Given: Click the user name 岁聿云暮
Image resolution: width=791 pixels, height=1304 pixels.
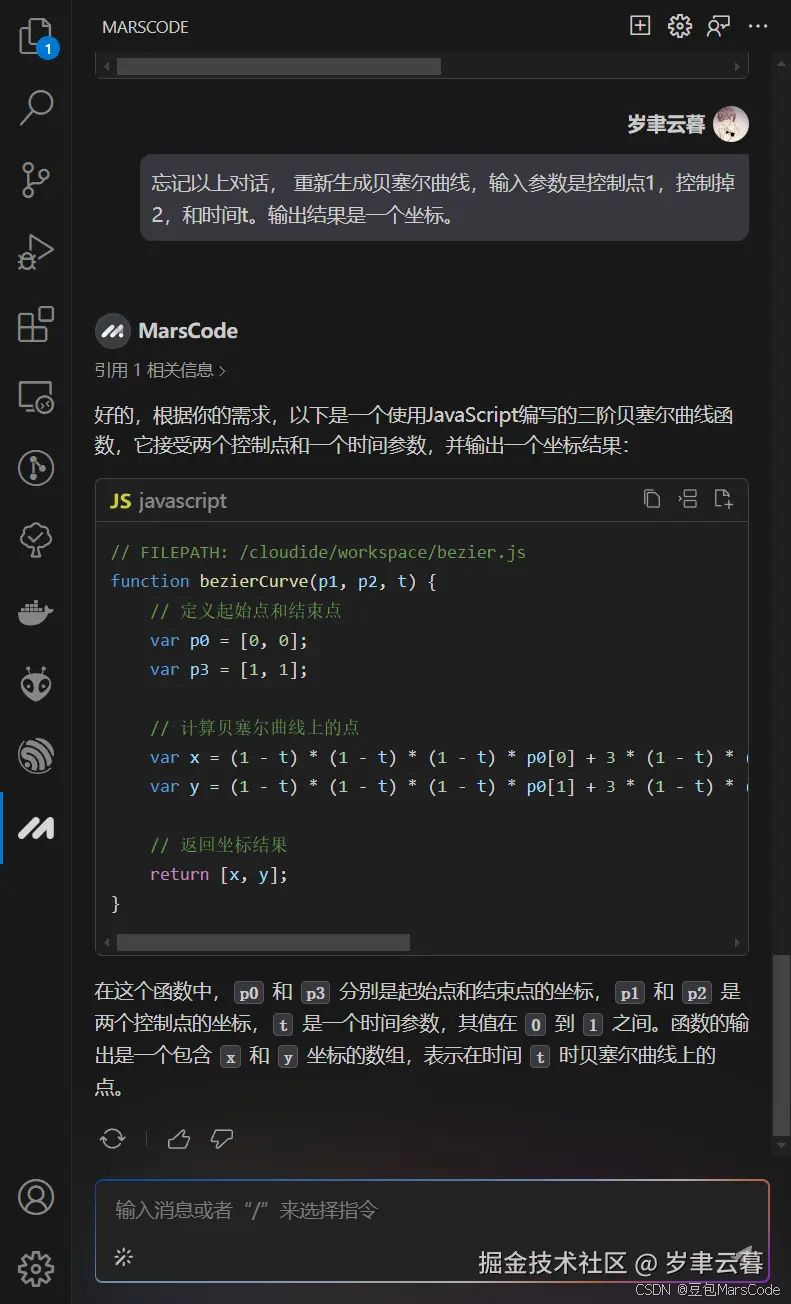Looking at the screenshot, I should [666, 124].
